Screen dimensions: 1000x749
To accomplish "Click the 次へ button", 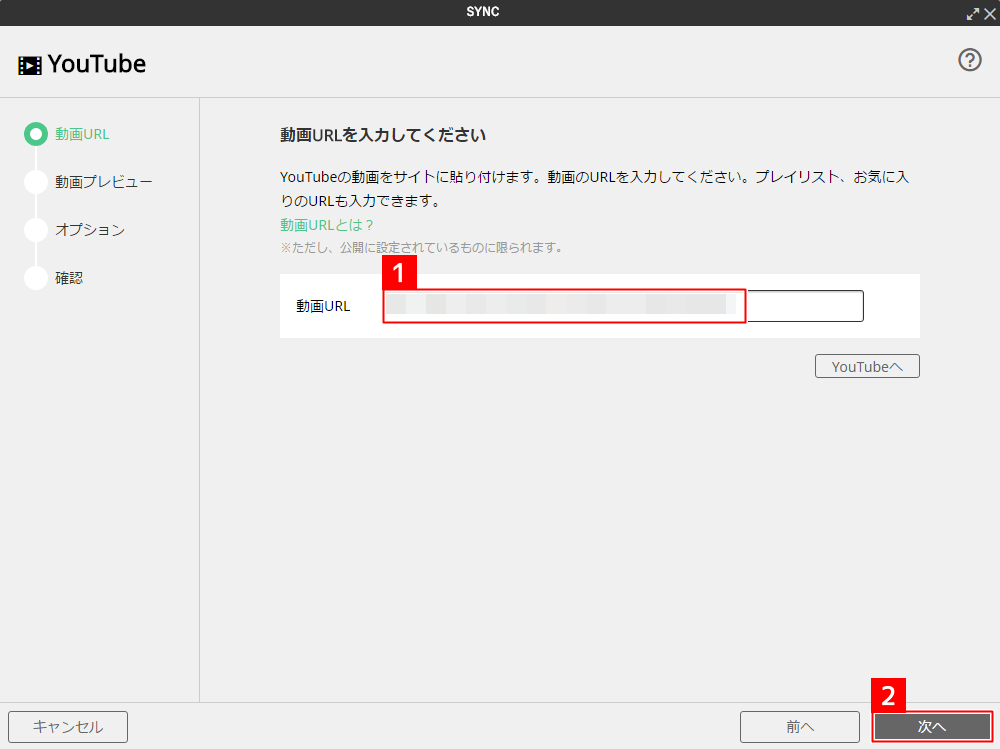I will click(932, 727).
